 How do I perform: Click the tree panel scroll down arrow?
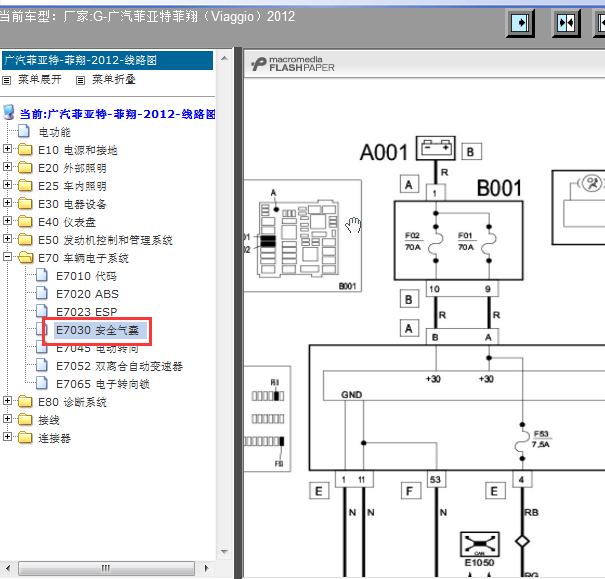click(225, 552)
